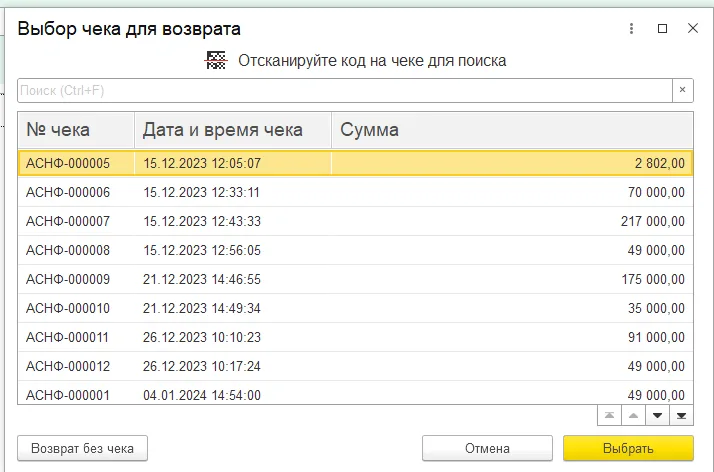Click date 26.12.2023 10:10:23
This screenshot has width=714, height=472.
(202, 337)
